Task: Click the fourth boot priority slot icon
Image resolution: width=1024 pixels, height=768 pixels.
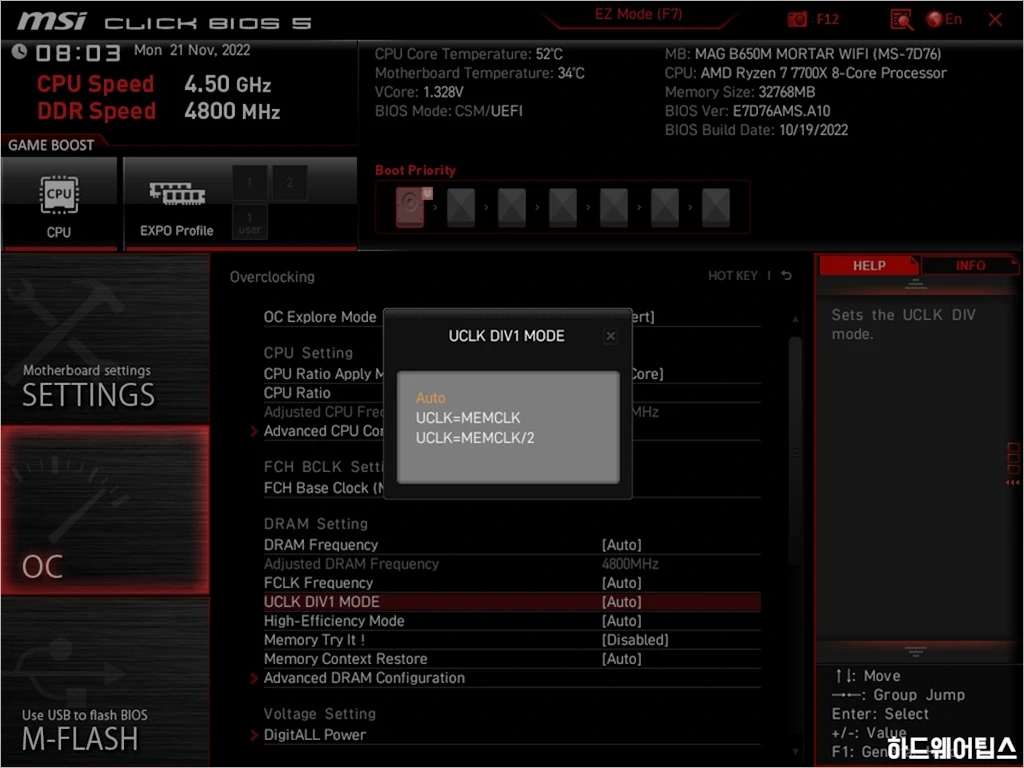Action: tap(563, 207)
